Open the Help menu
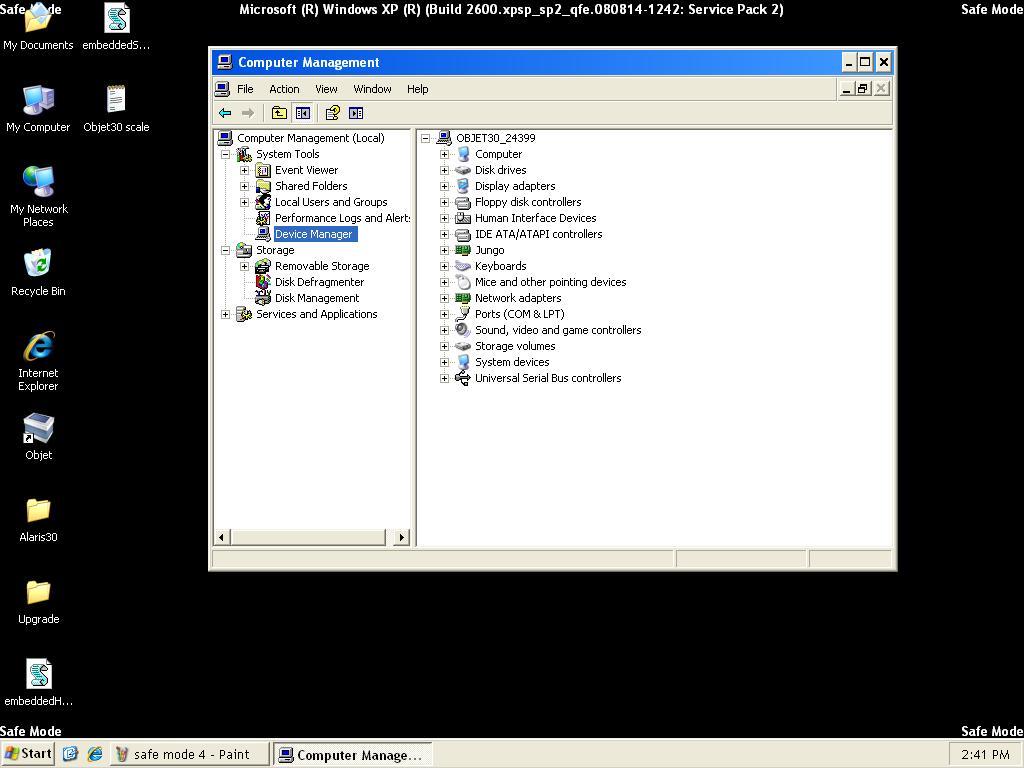The height and width of the screenshot is (768, 1024). (417, 89)
